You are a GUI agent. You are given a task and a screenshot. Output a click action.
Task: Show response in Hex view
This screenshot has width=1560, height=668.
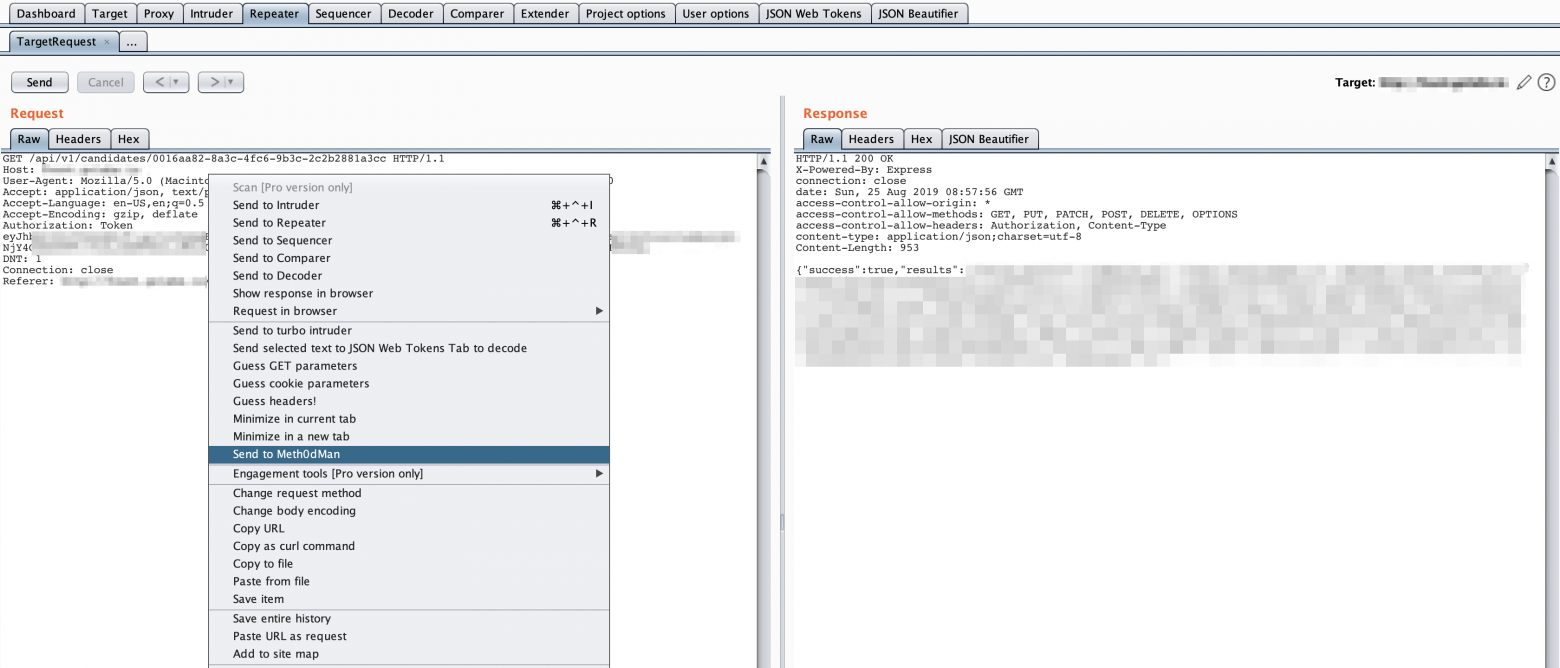click(921, 140)
